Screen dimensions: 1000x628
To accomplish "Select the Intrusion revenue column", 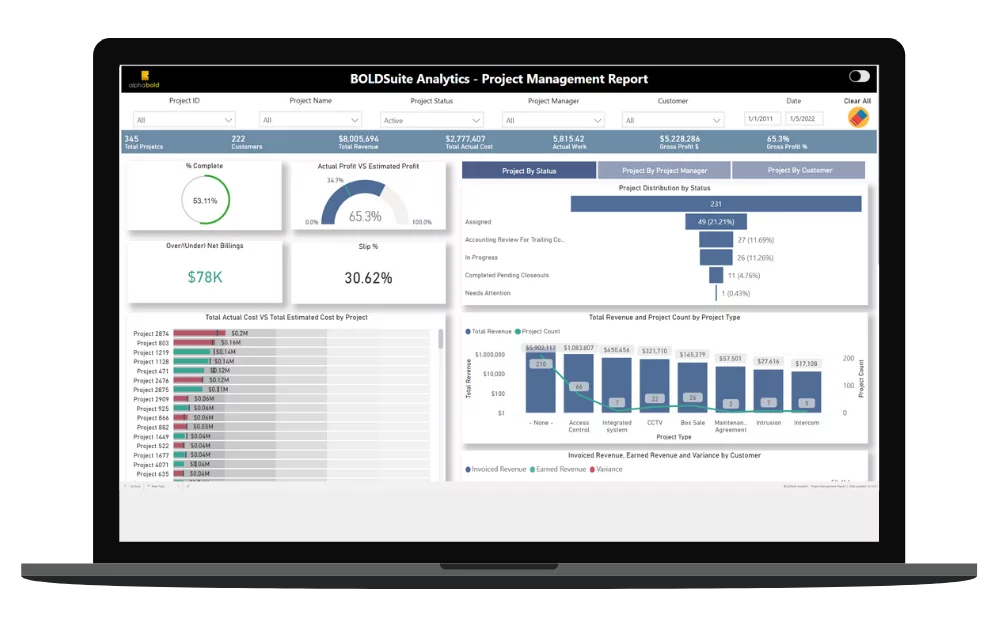I will (x=768, y=391).
